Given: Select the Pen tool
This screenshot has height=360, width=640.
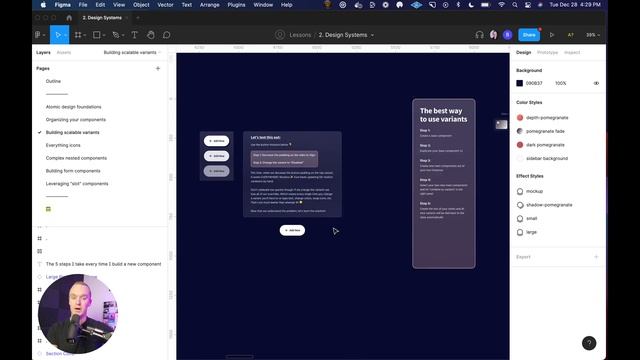Looking at the screenshot, I should coord(116,35).
